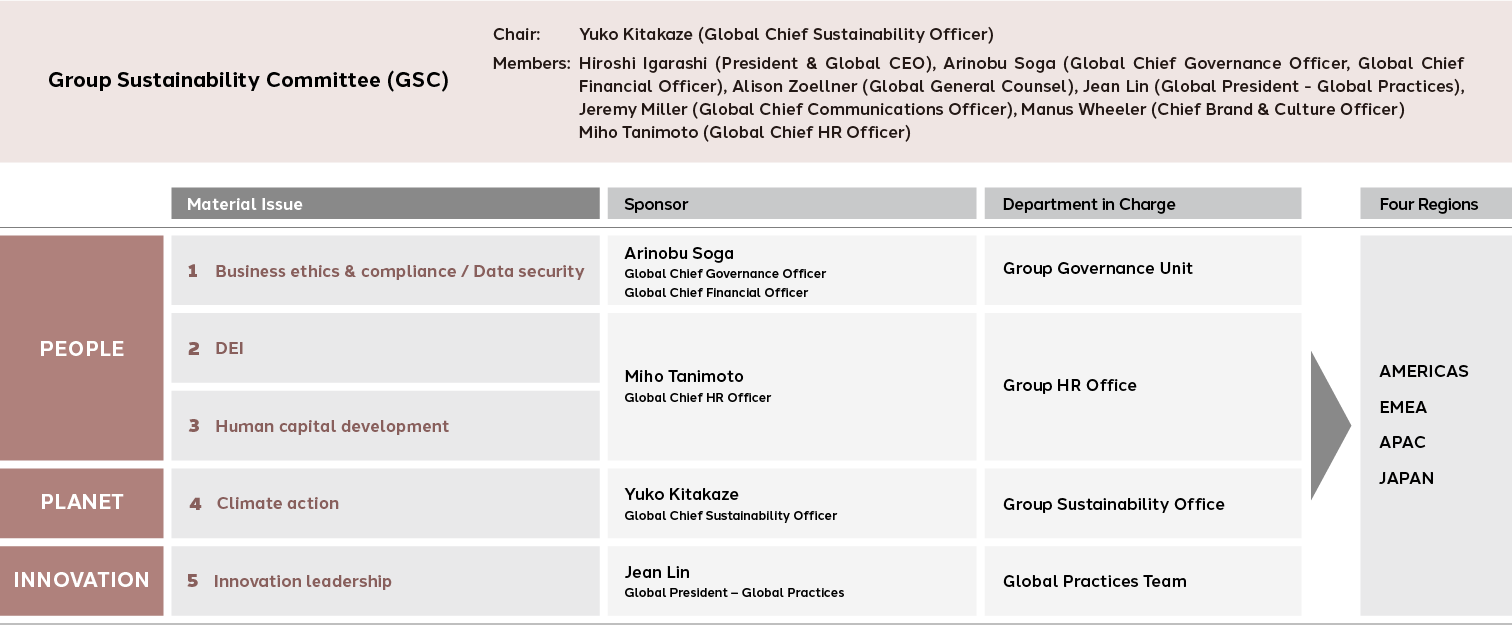
Task: Open the Climate action issue
Action: click(386, 503)
